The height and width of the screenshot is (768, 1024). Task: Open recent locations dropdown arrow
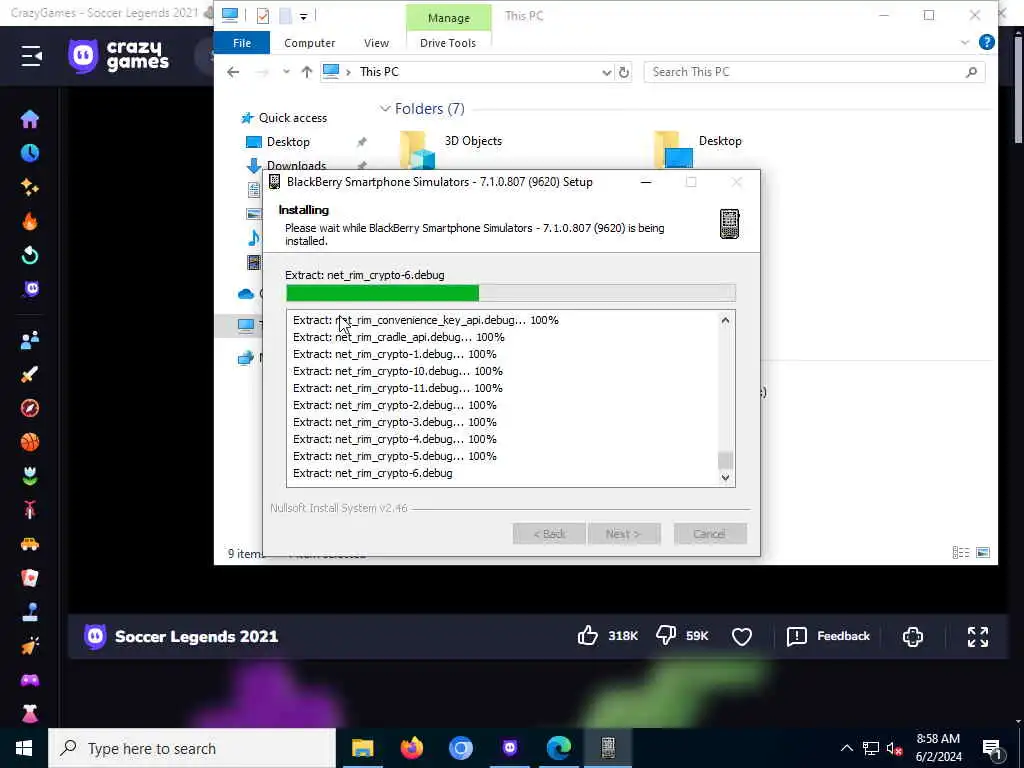tap(286, 72)
